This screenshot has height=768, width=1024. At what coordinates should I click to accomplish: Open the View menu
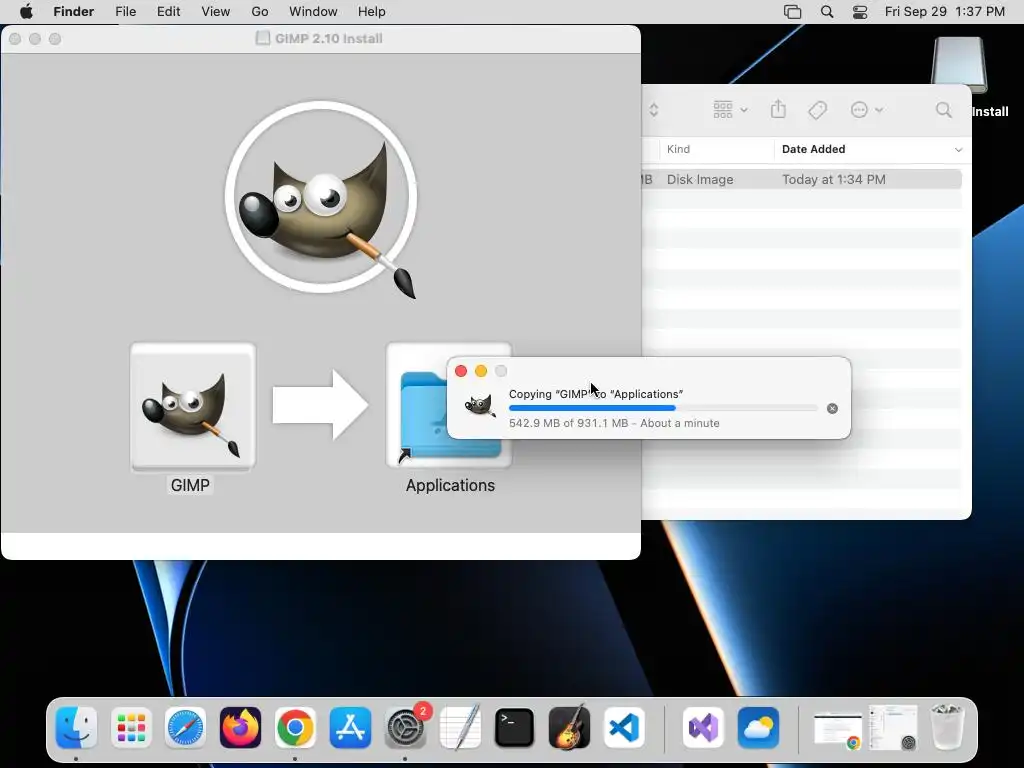coord(216,12)
